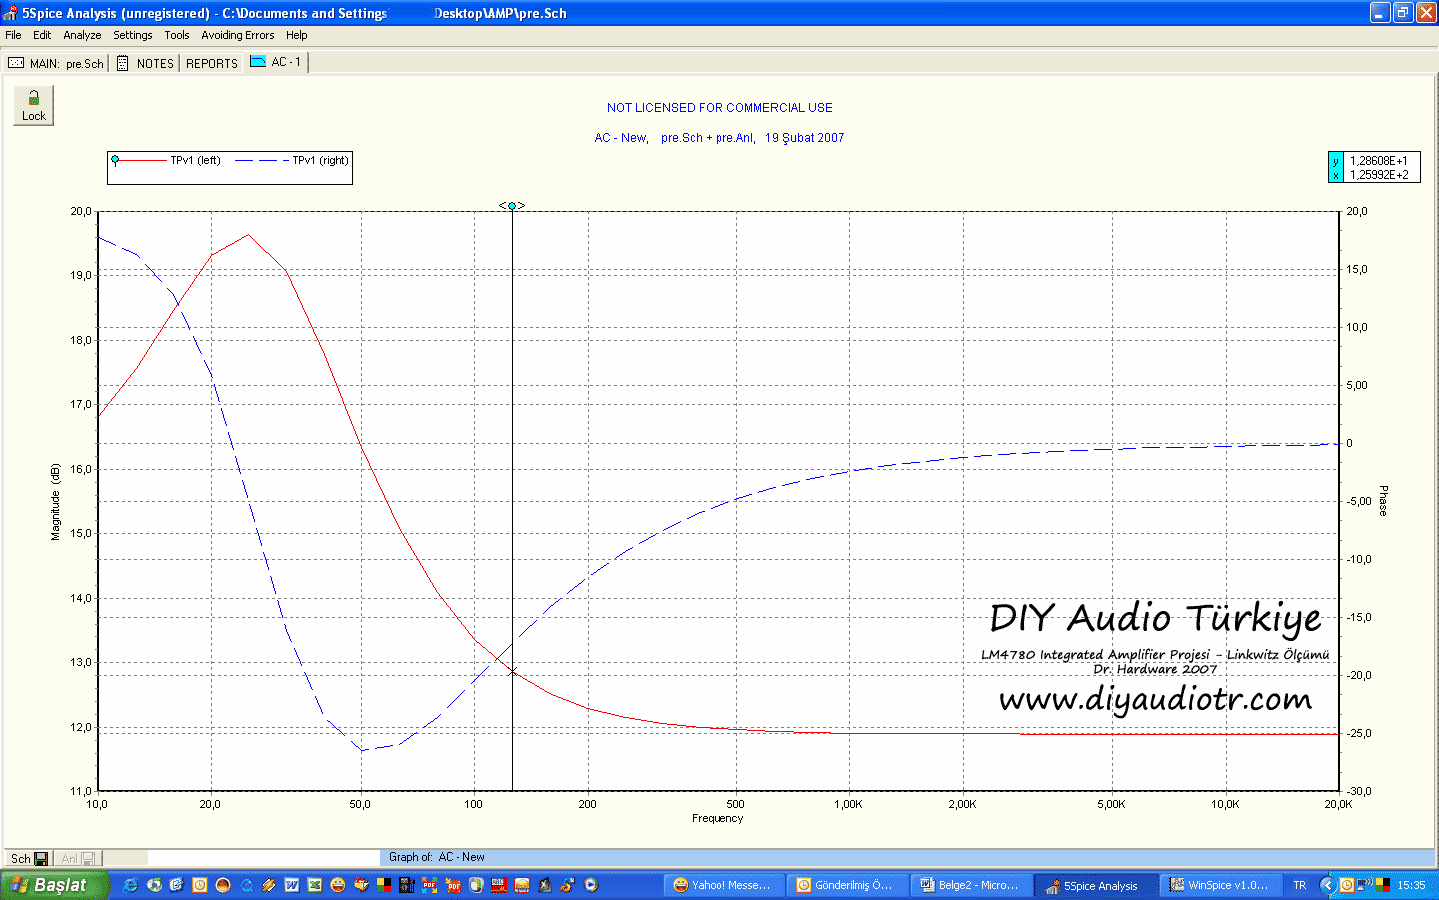This screenshot has width=1439, height=900.
Task: Switch to WinSpice taskbar window
Action: tap(1218, 885)
